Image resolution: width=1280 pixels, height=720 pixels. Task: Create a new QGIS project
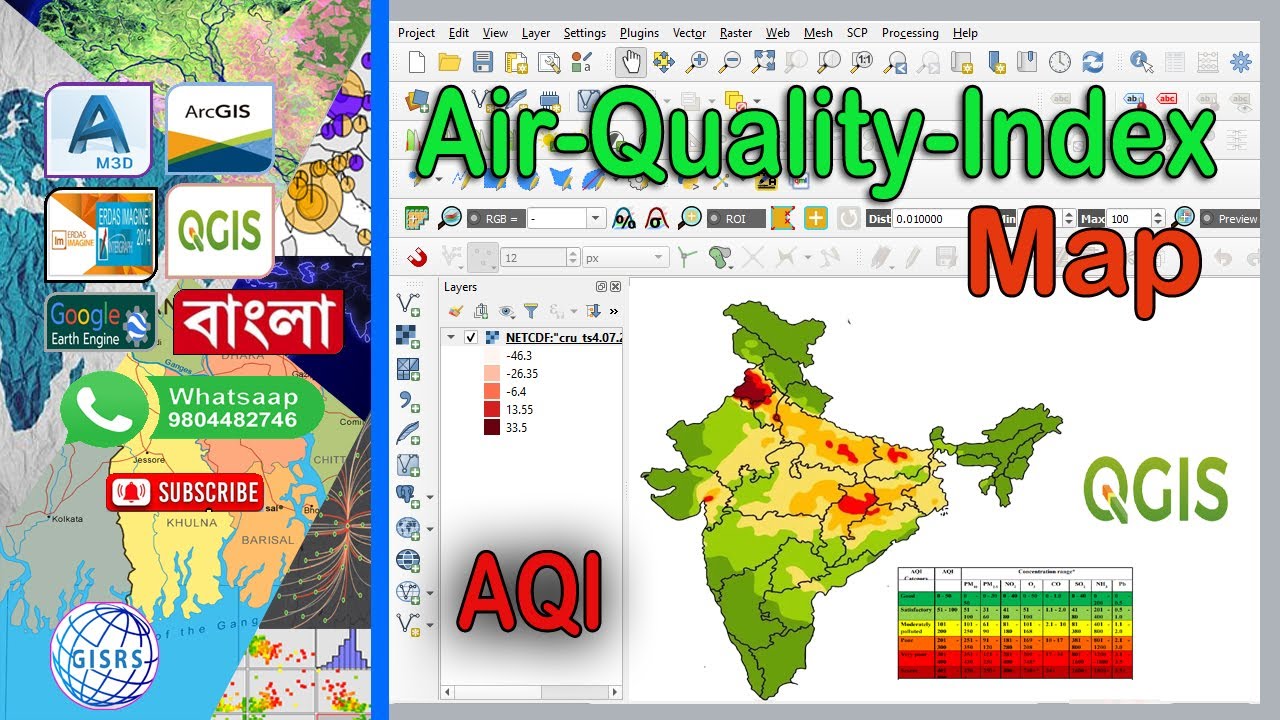click(x=417, y=62)
